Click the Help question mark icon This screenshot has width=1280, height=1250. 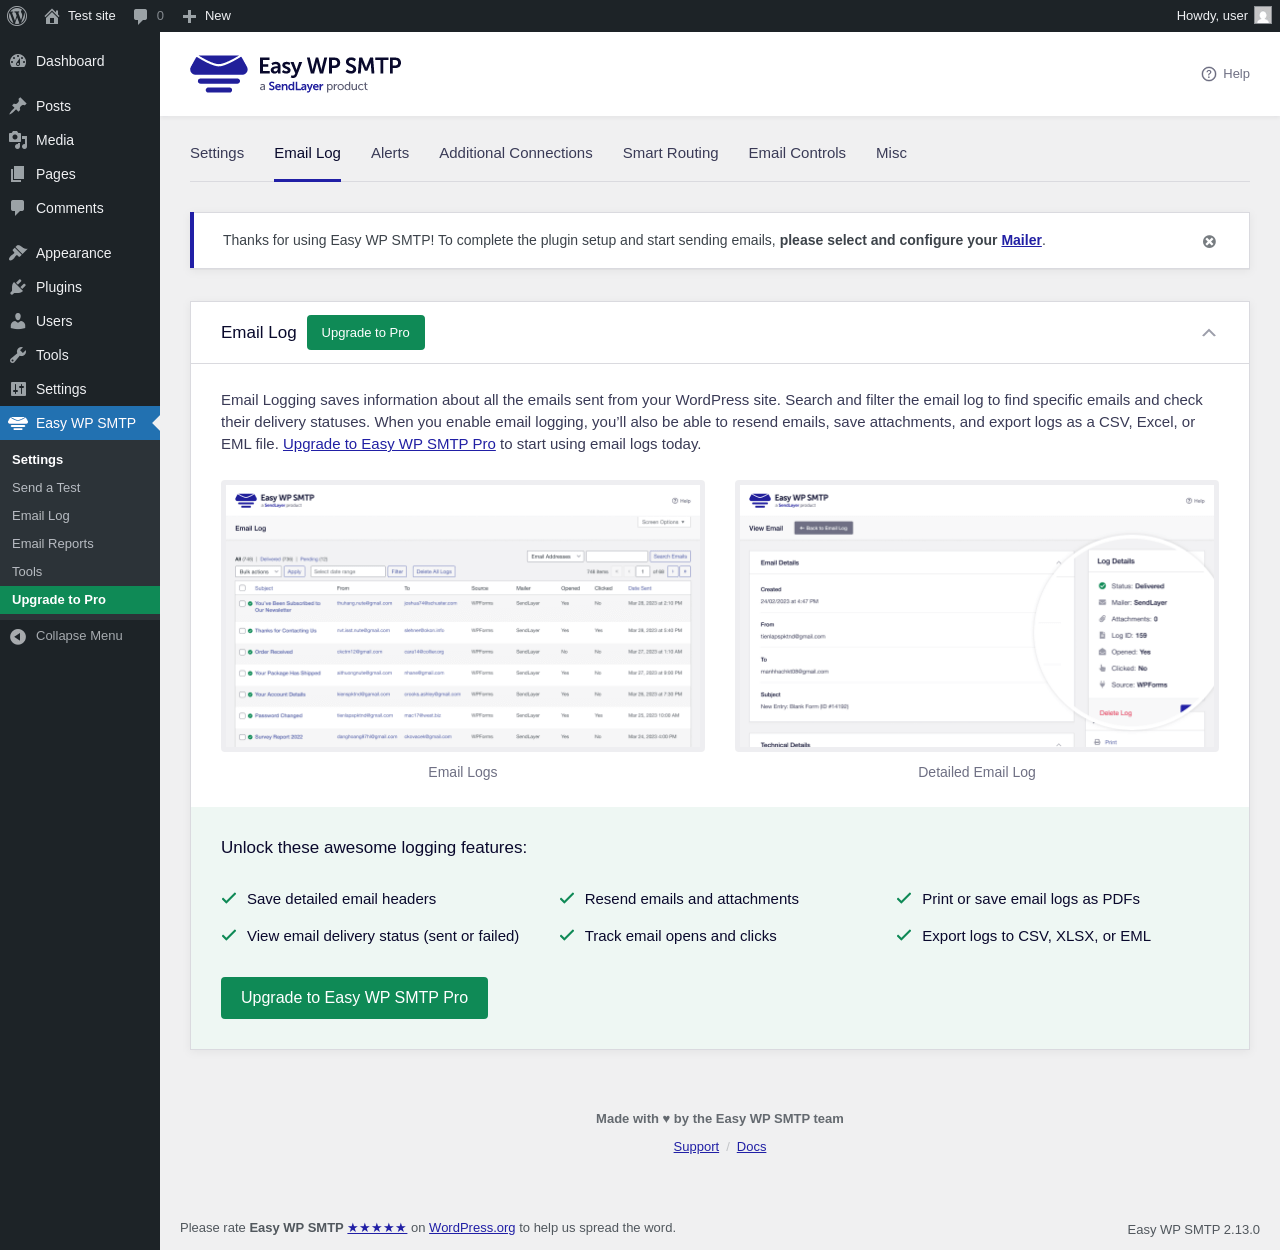pos(1209,74)
